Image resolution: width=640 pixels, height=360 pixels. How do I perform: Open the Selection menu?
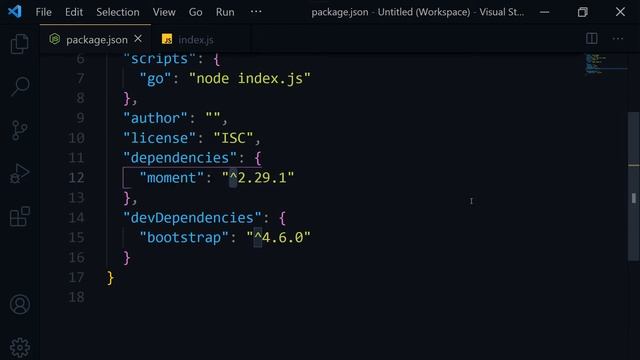[118, 12]
